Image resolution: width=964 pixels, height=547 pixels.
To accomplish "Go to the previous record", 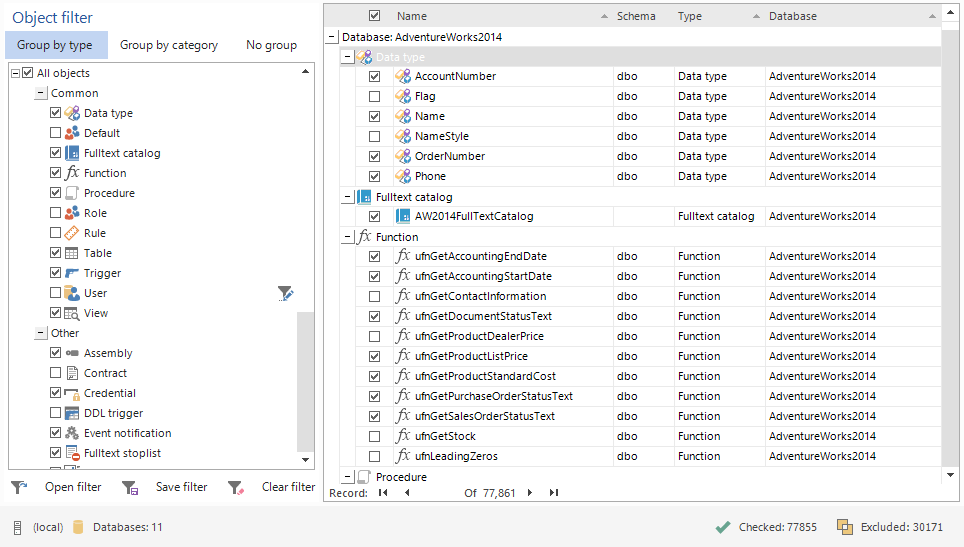I will coord(407,493).
